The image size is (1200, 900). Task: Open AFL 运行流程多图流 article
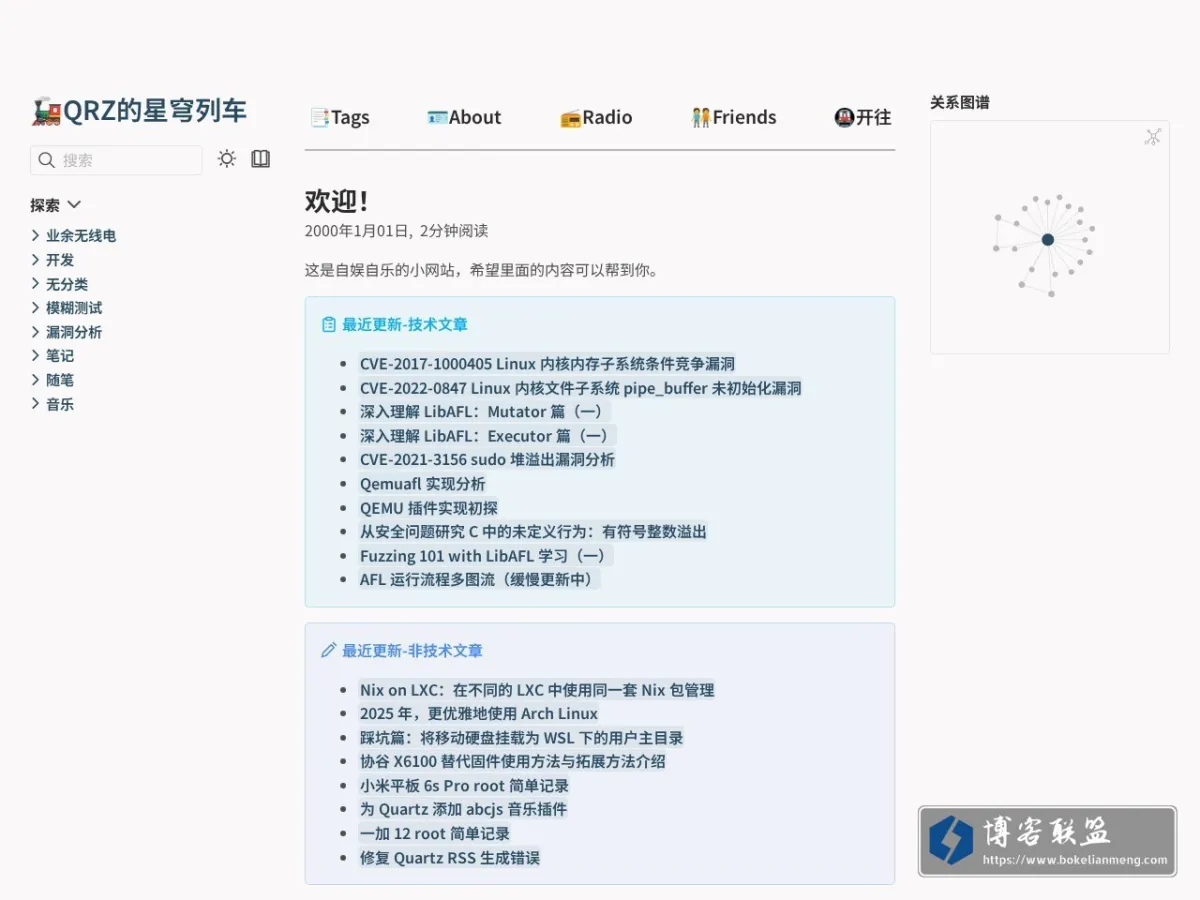(x=479, y=580)
